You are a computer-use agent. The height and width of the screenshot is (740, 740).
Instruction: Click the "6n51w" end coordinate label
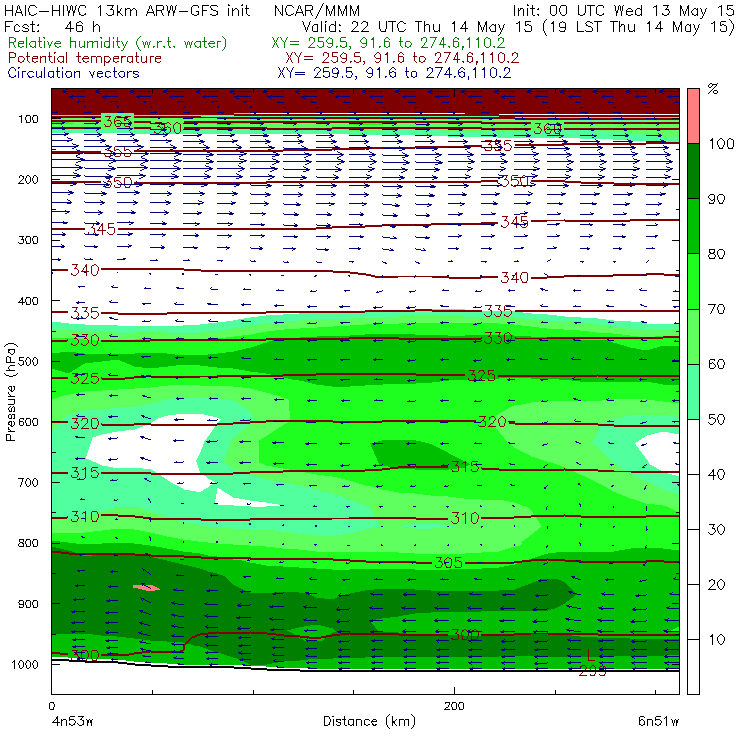pyautogui.click(x=658, y=721)
